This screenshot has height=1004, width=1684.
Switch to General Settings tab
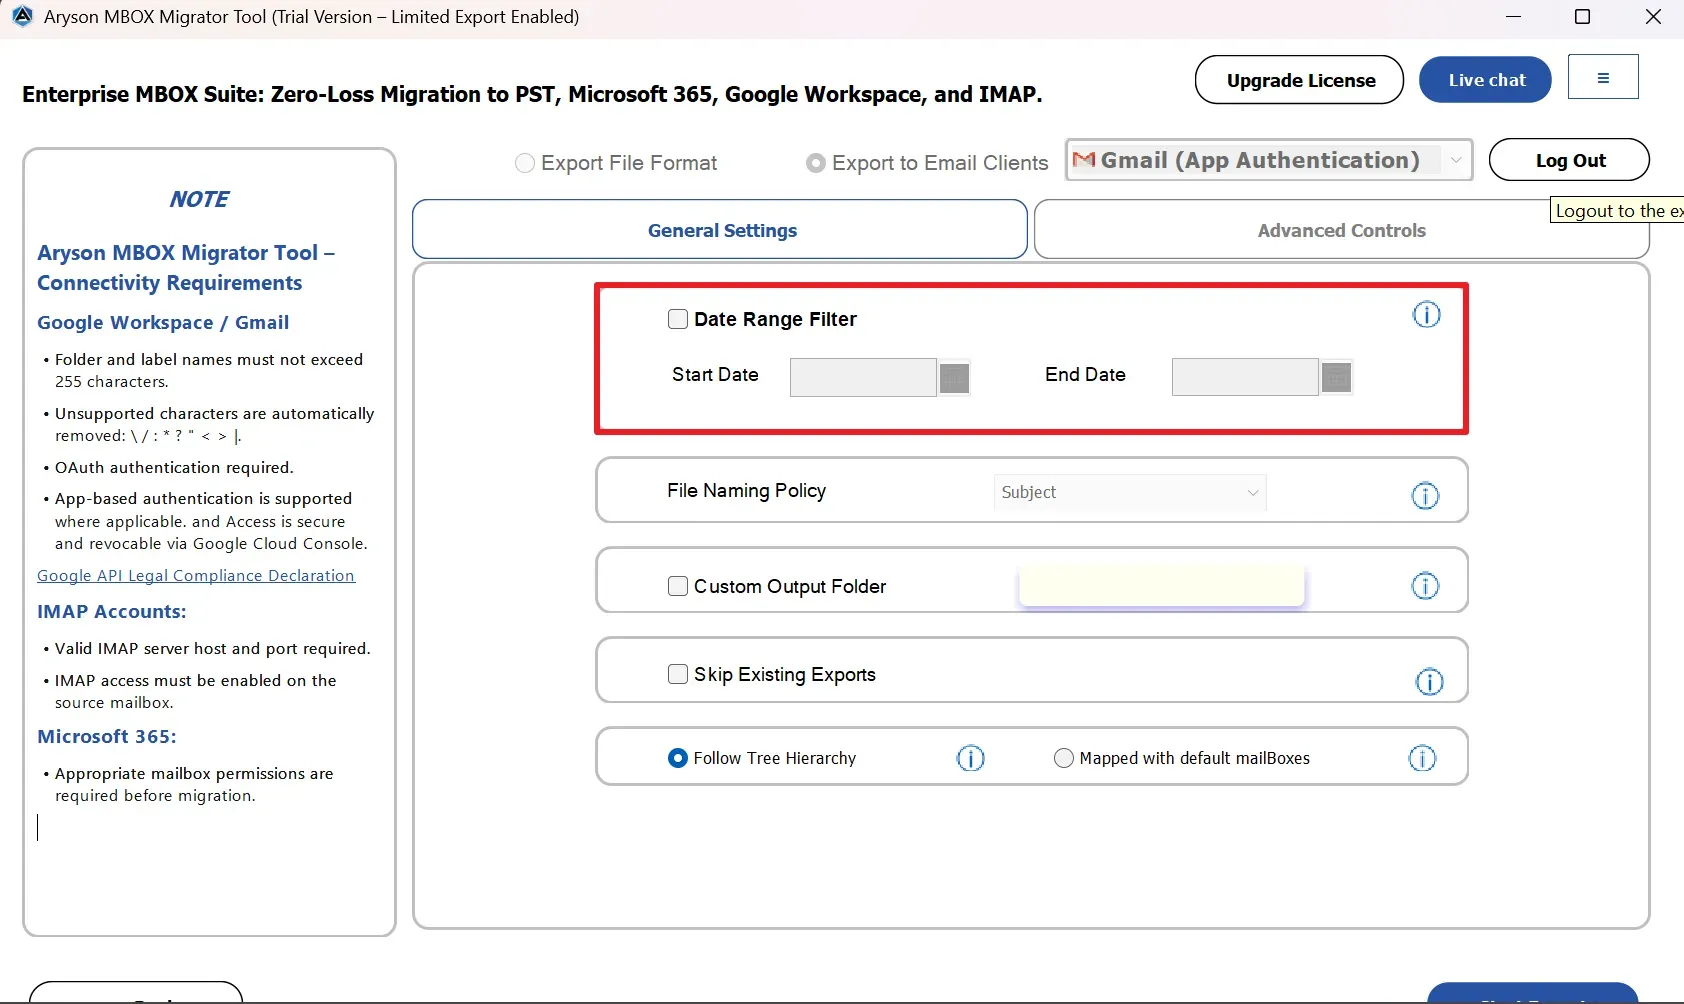[720, 230]
